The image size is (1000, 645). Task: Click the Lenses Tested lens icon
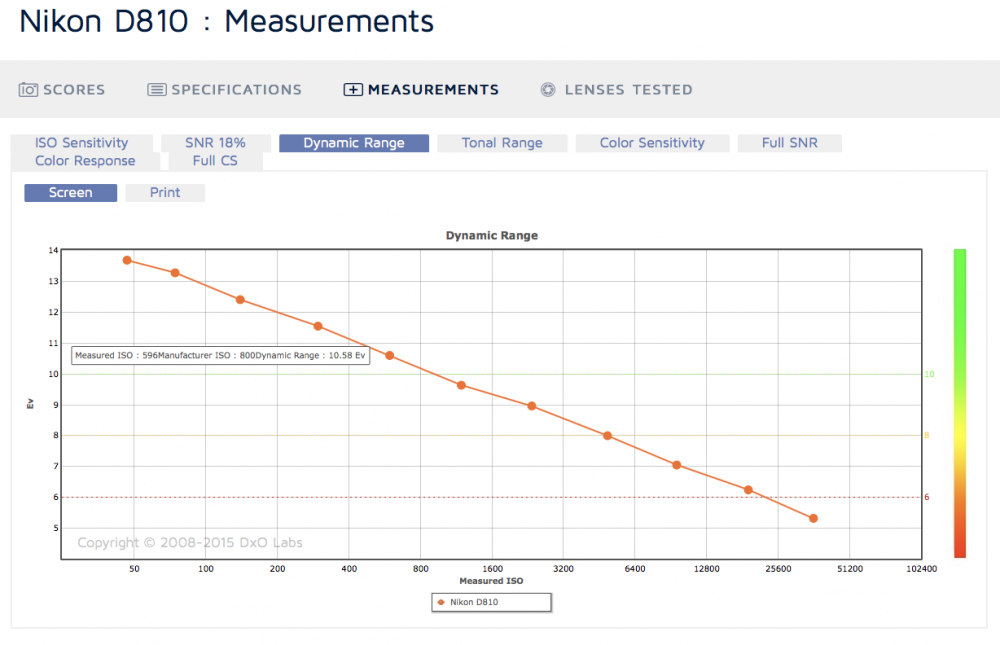point(548,90)
